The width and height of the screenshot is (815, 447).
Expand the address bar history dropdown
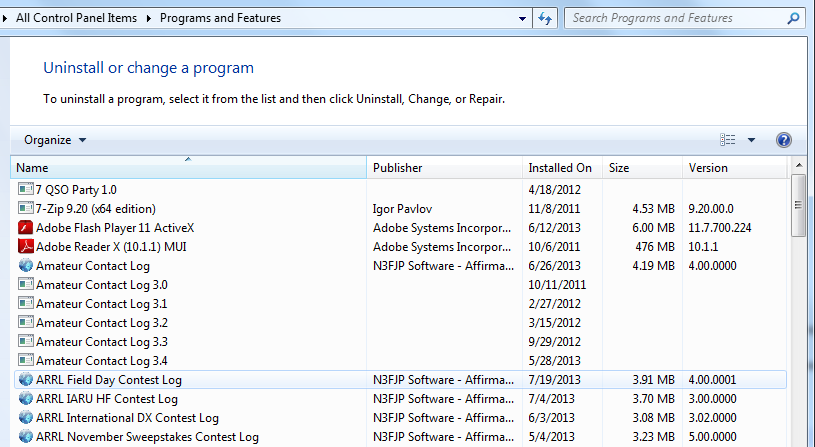point(522,19)
